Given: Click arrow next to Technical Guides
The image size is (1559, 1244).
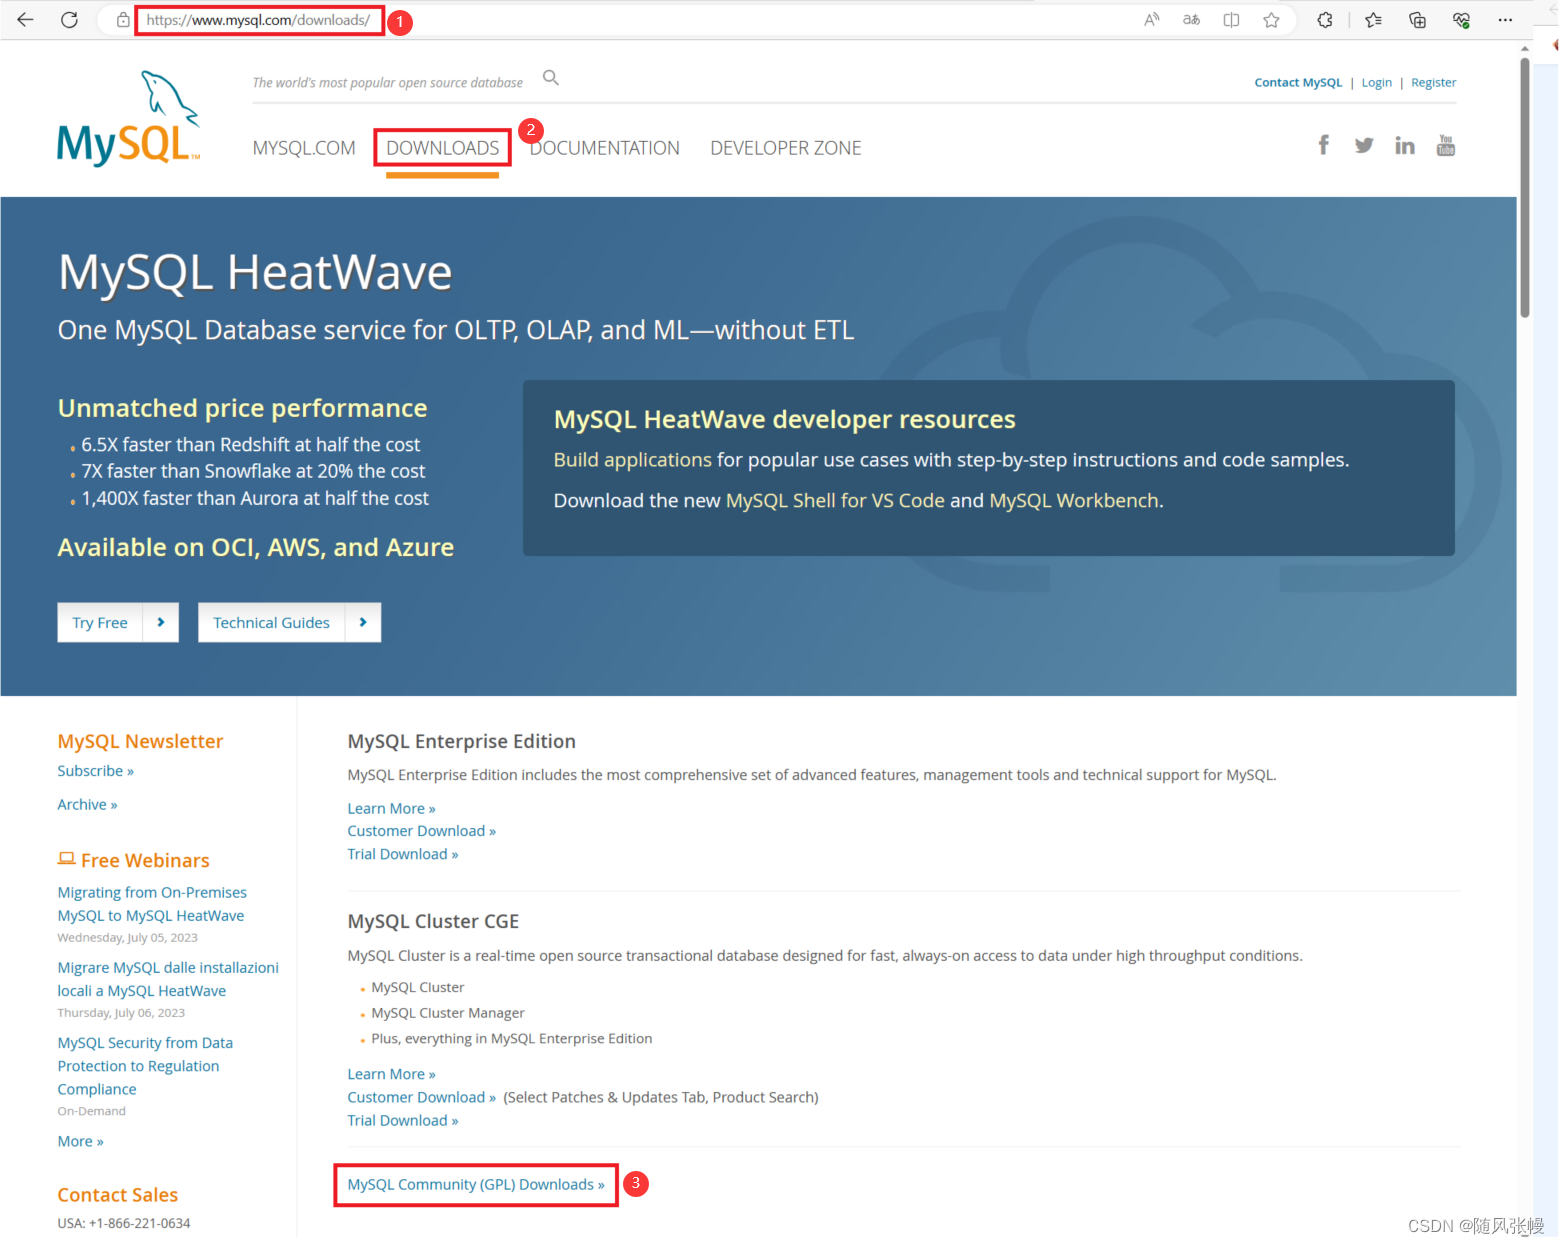Looking at the screenshot, I should [363, 622].
